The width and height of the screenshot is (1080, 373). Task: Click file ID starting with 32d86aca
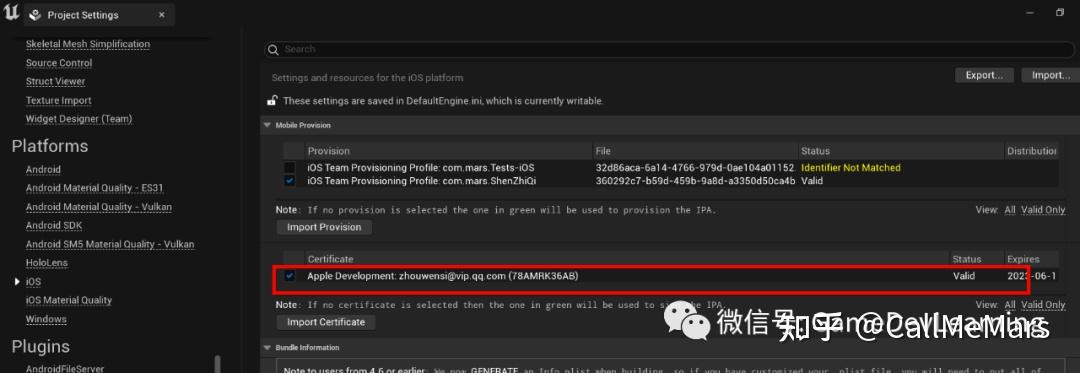tap(695, 168)
